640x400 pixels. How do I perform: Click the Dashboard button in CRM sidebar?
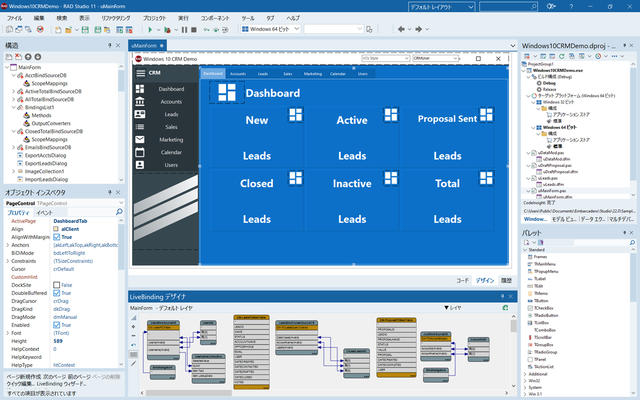(x=171, y=89)
